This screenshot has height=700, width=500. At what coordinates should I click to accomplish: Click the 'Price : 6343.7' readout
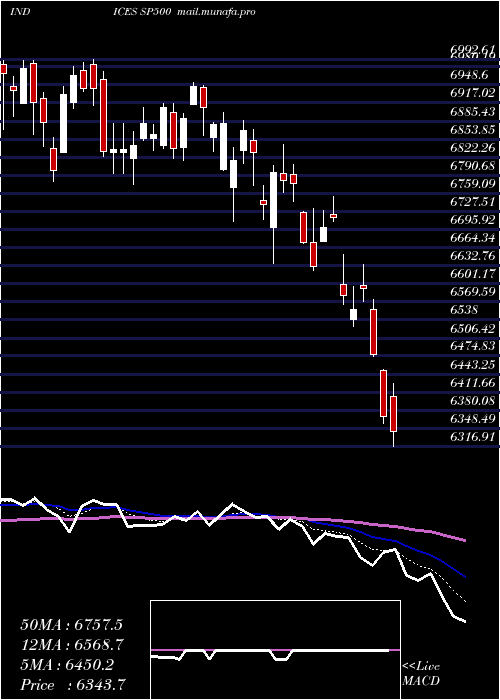(72, 685)
